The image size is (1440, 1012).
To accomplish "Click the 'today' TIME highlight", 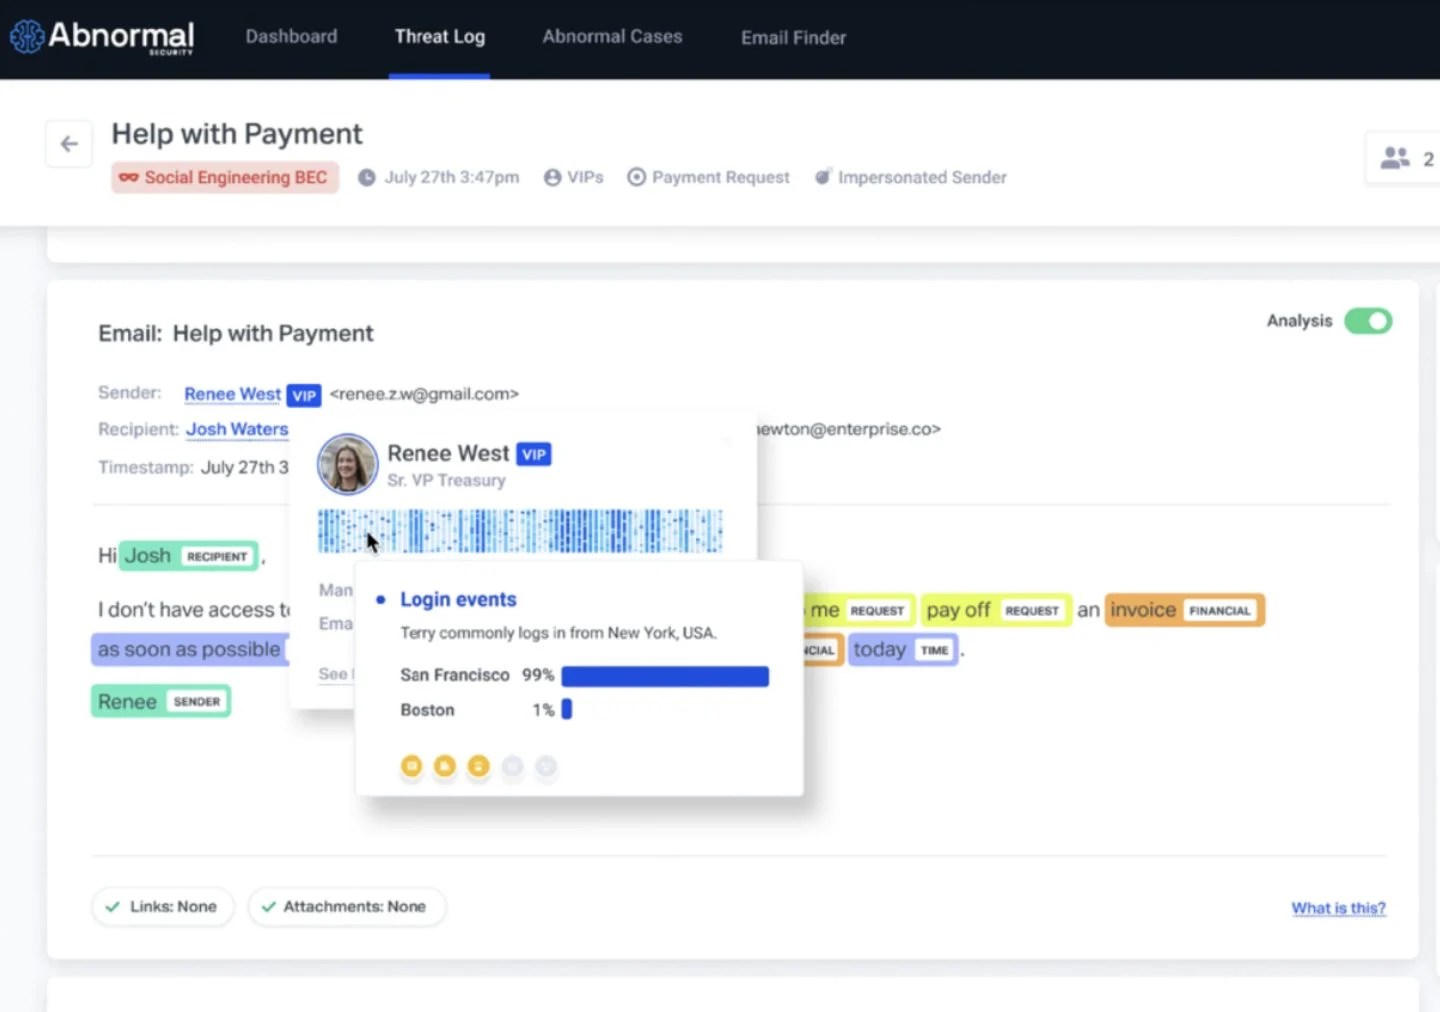I will 904,650.
